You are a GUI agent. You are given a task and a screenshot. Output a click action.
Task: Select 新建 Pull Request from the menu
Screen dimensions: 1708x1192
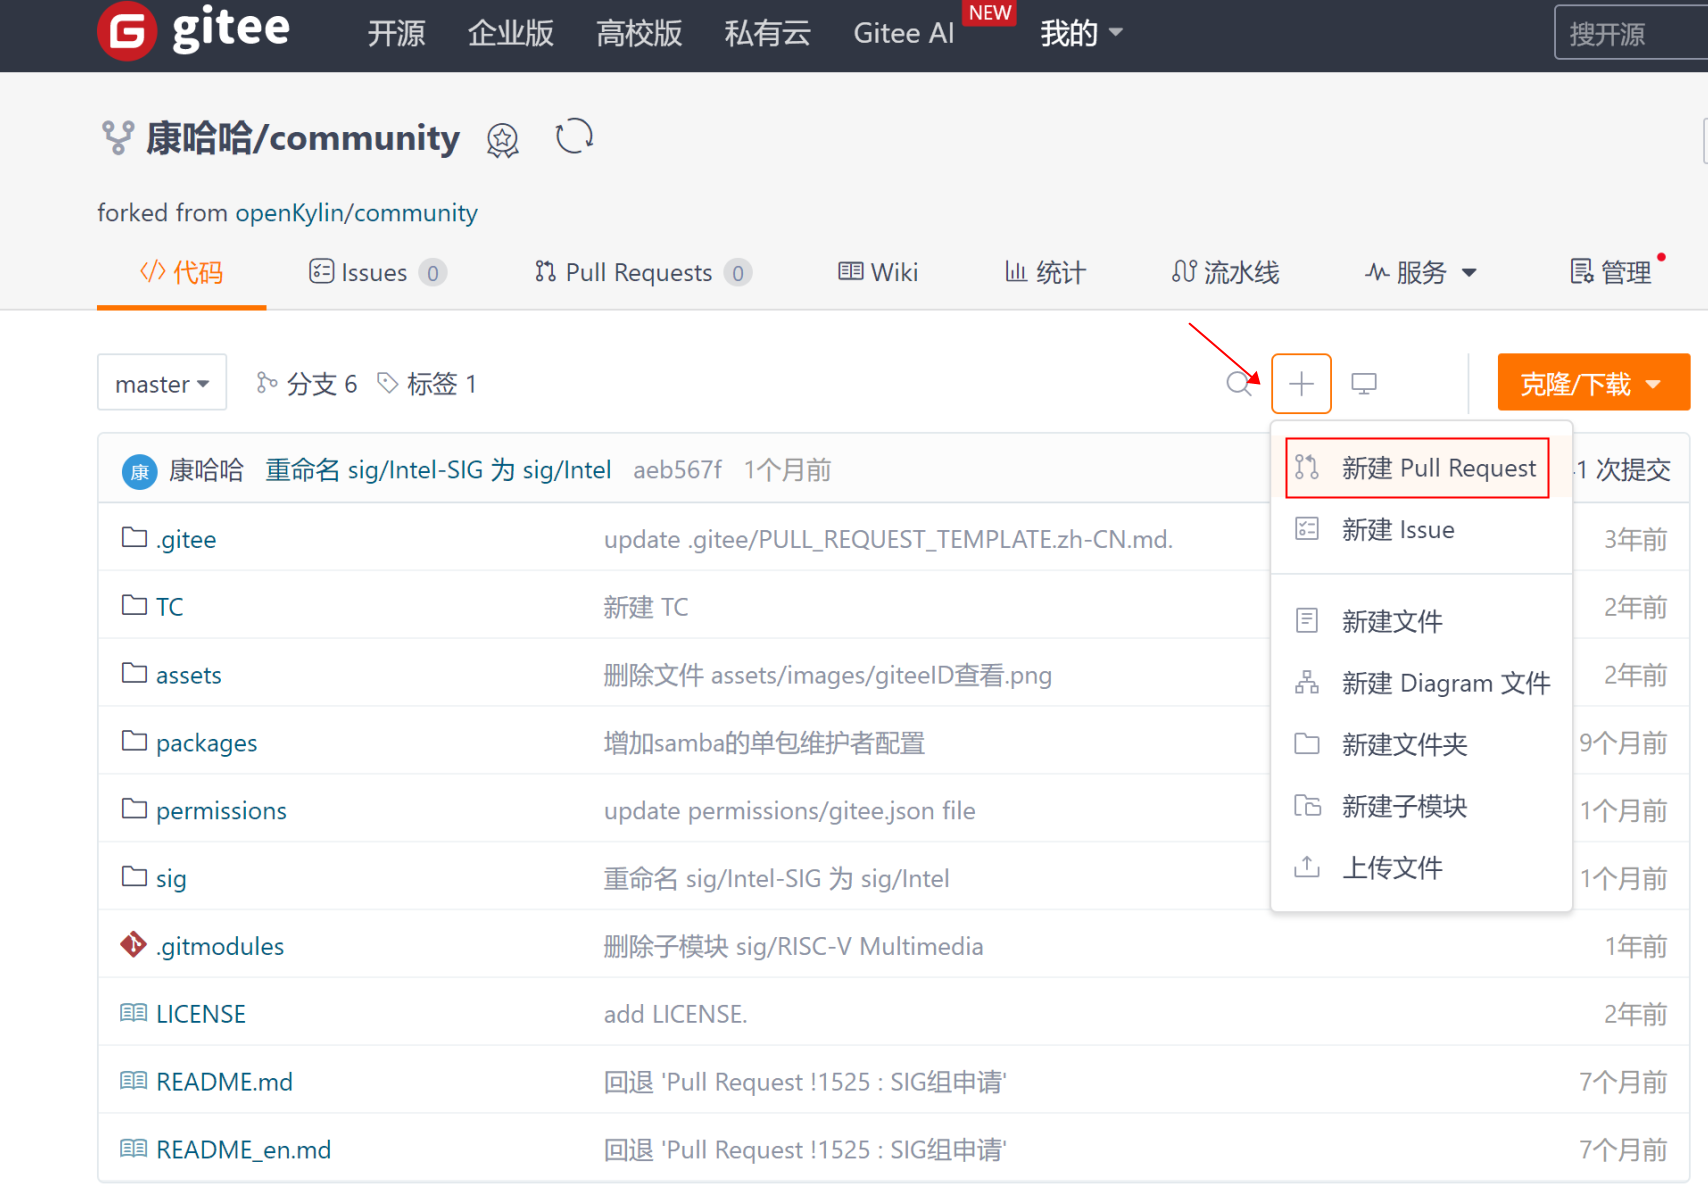(x=1417, y=468)
